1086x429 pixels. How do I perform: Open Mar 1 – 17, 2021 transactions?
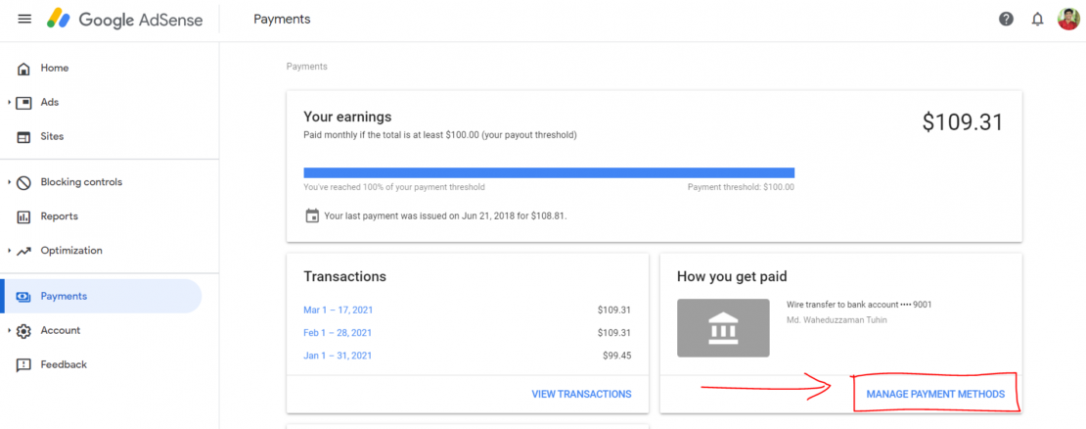[338, 310]
